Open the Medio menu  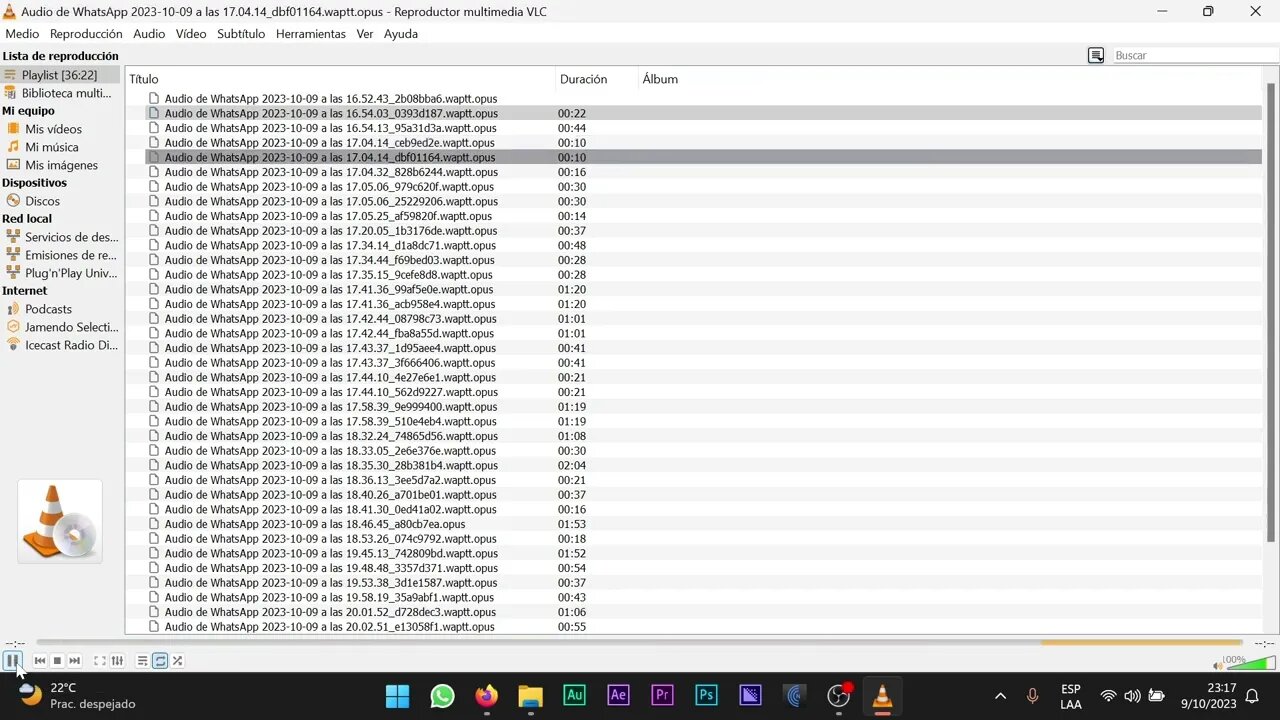pyautogui.click(x=22, y=34)
